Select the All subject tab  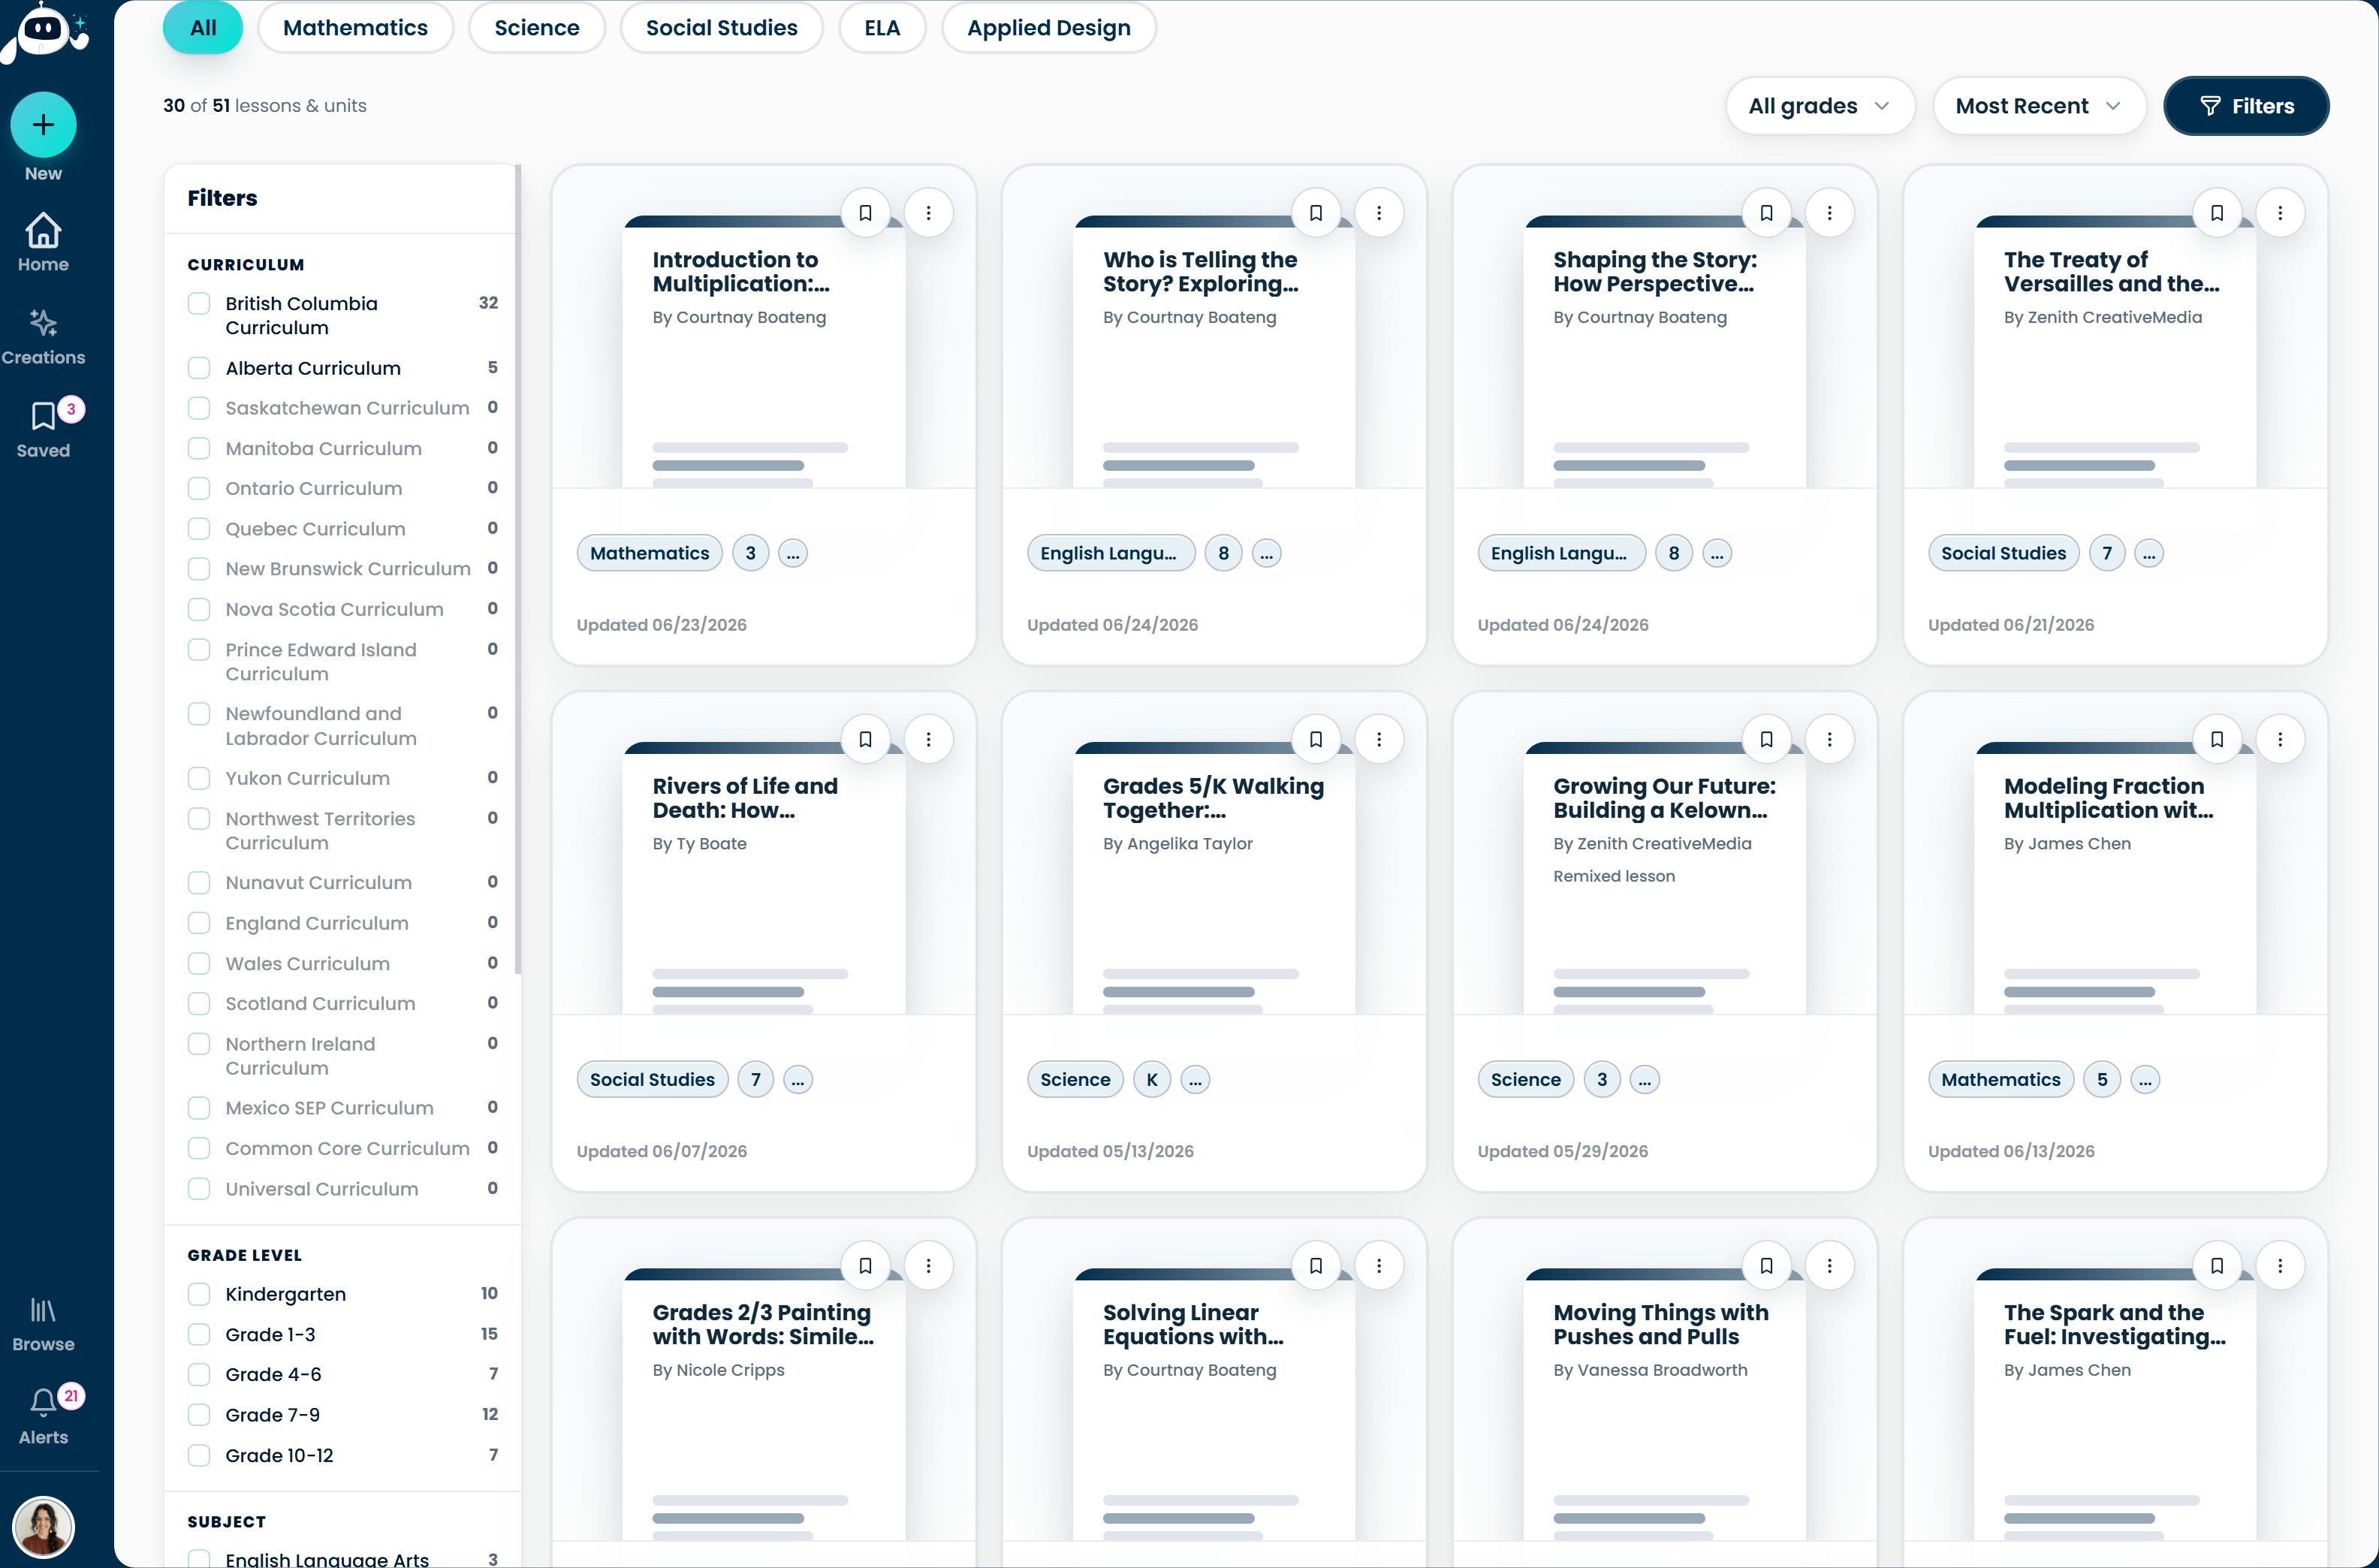(x=203, y=28)
